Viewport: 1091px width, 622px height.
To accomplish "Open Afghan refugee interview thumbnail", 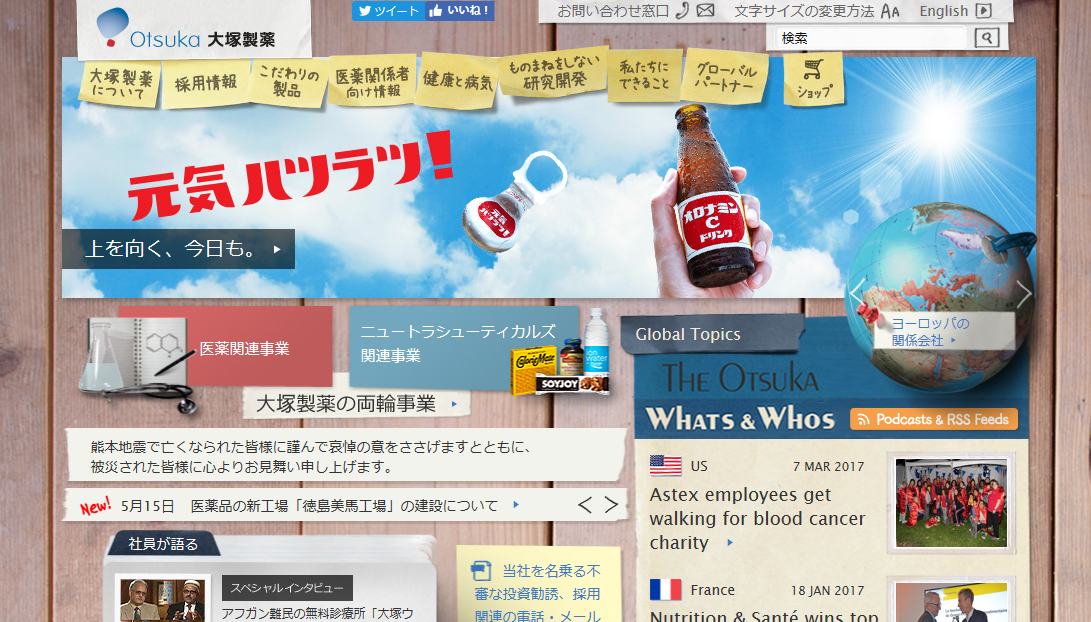I will coord(162,599).
